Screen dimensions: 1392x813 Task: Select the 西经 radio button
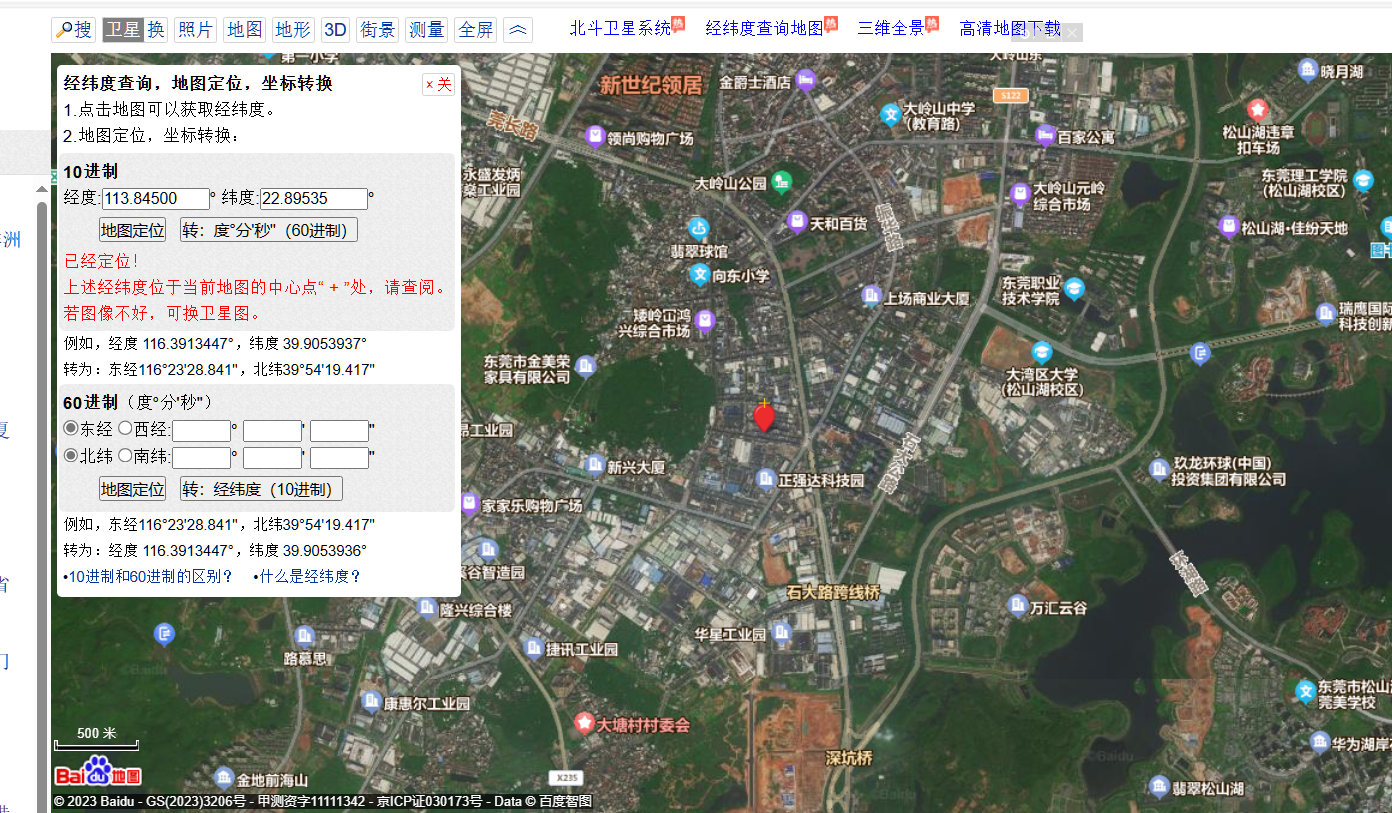125,428
